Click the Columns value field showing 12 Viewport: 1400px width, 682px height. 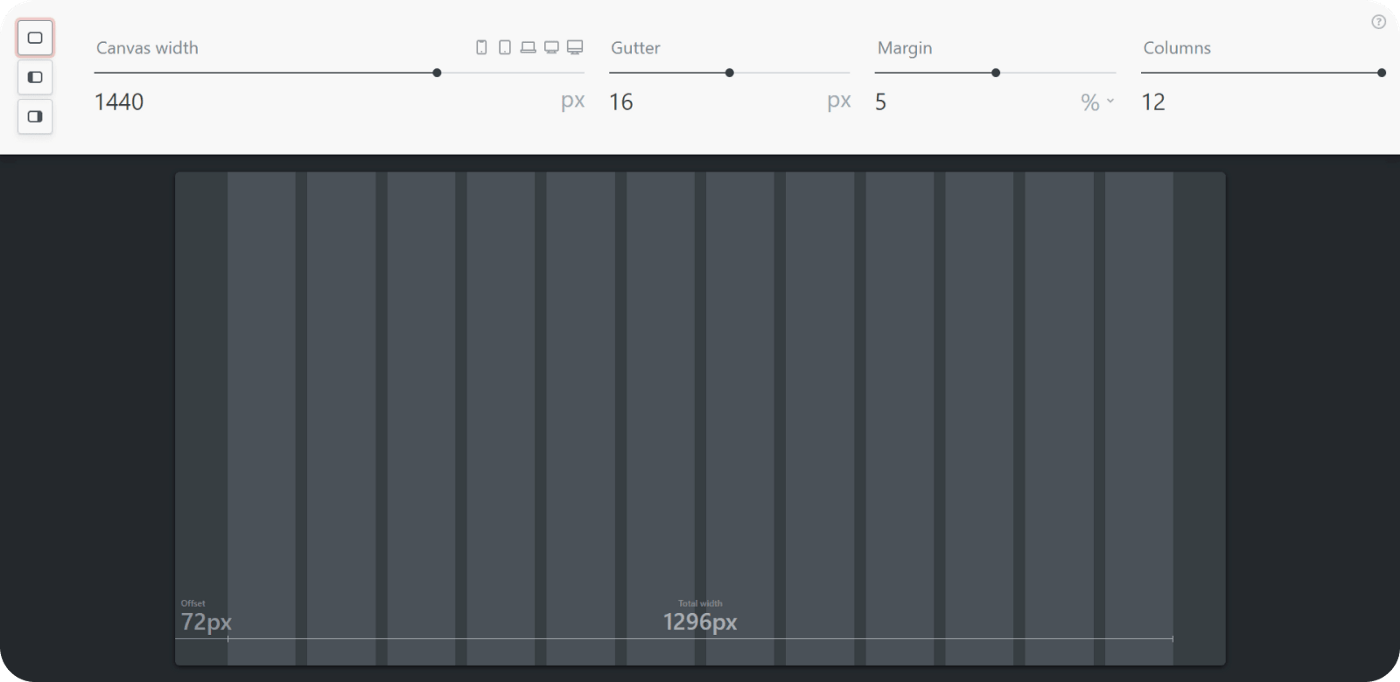1153,102
